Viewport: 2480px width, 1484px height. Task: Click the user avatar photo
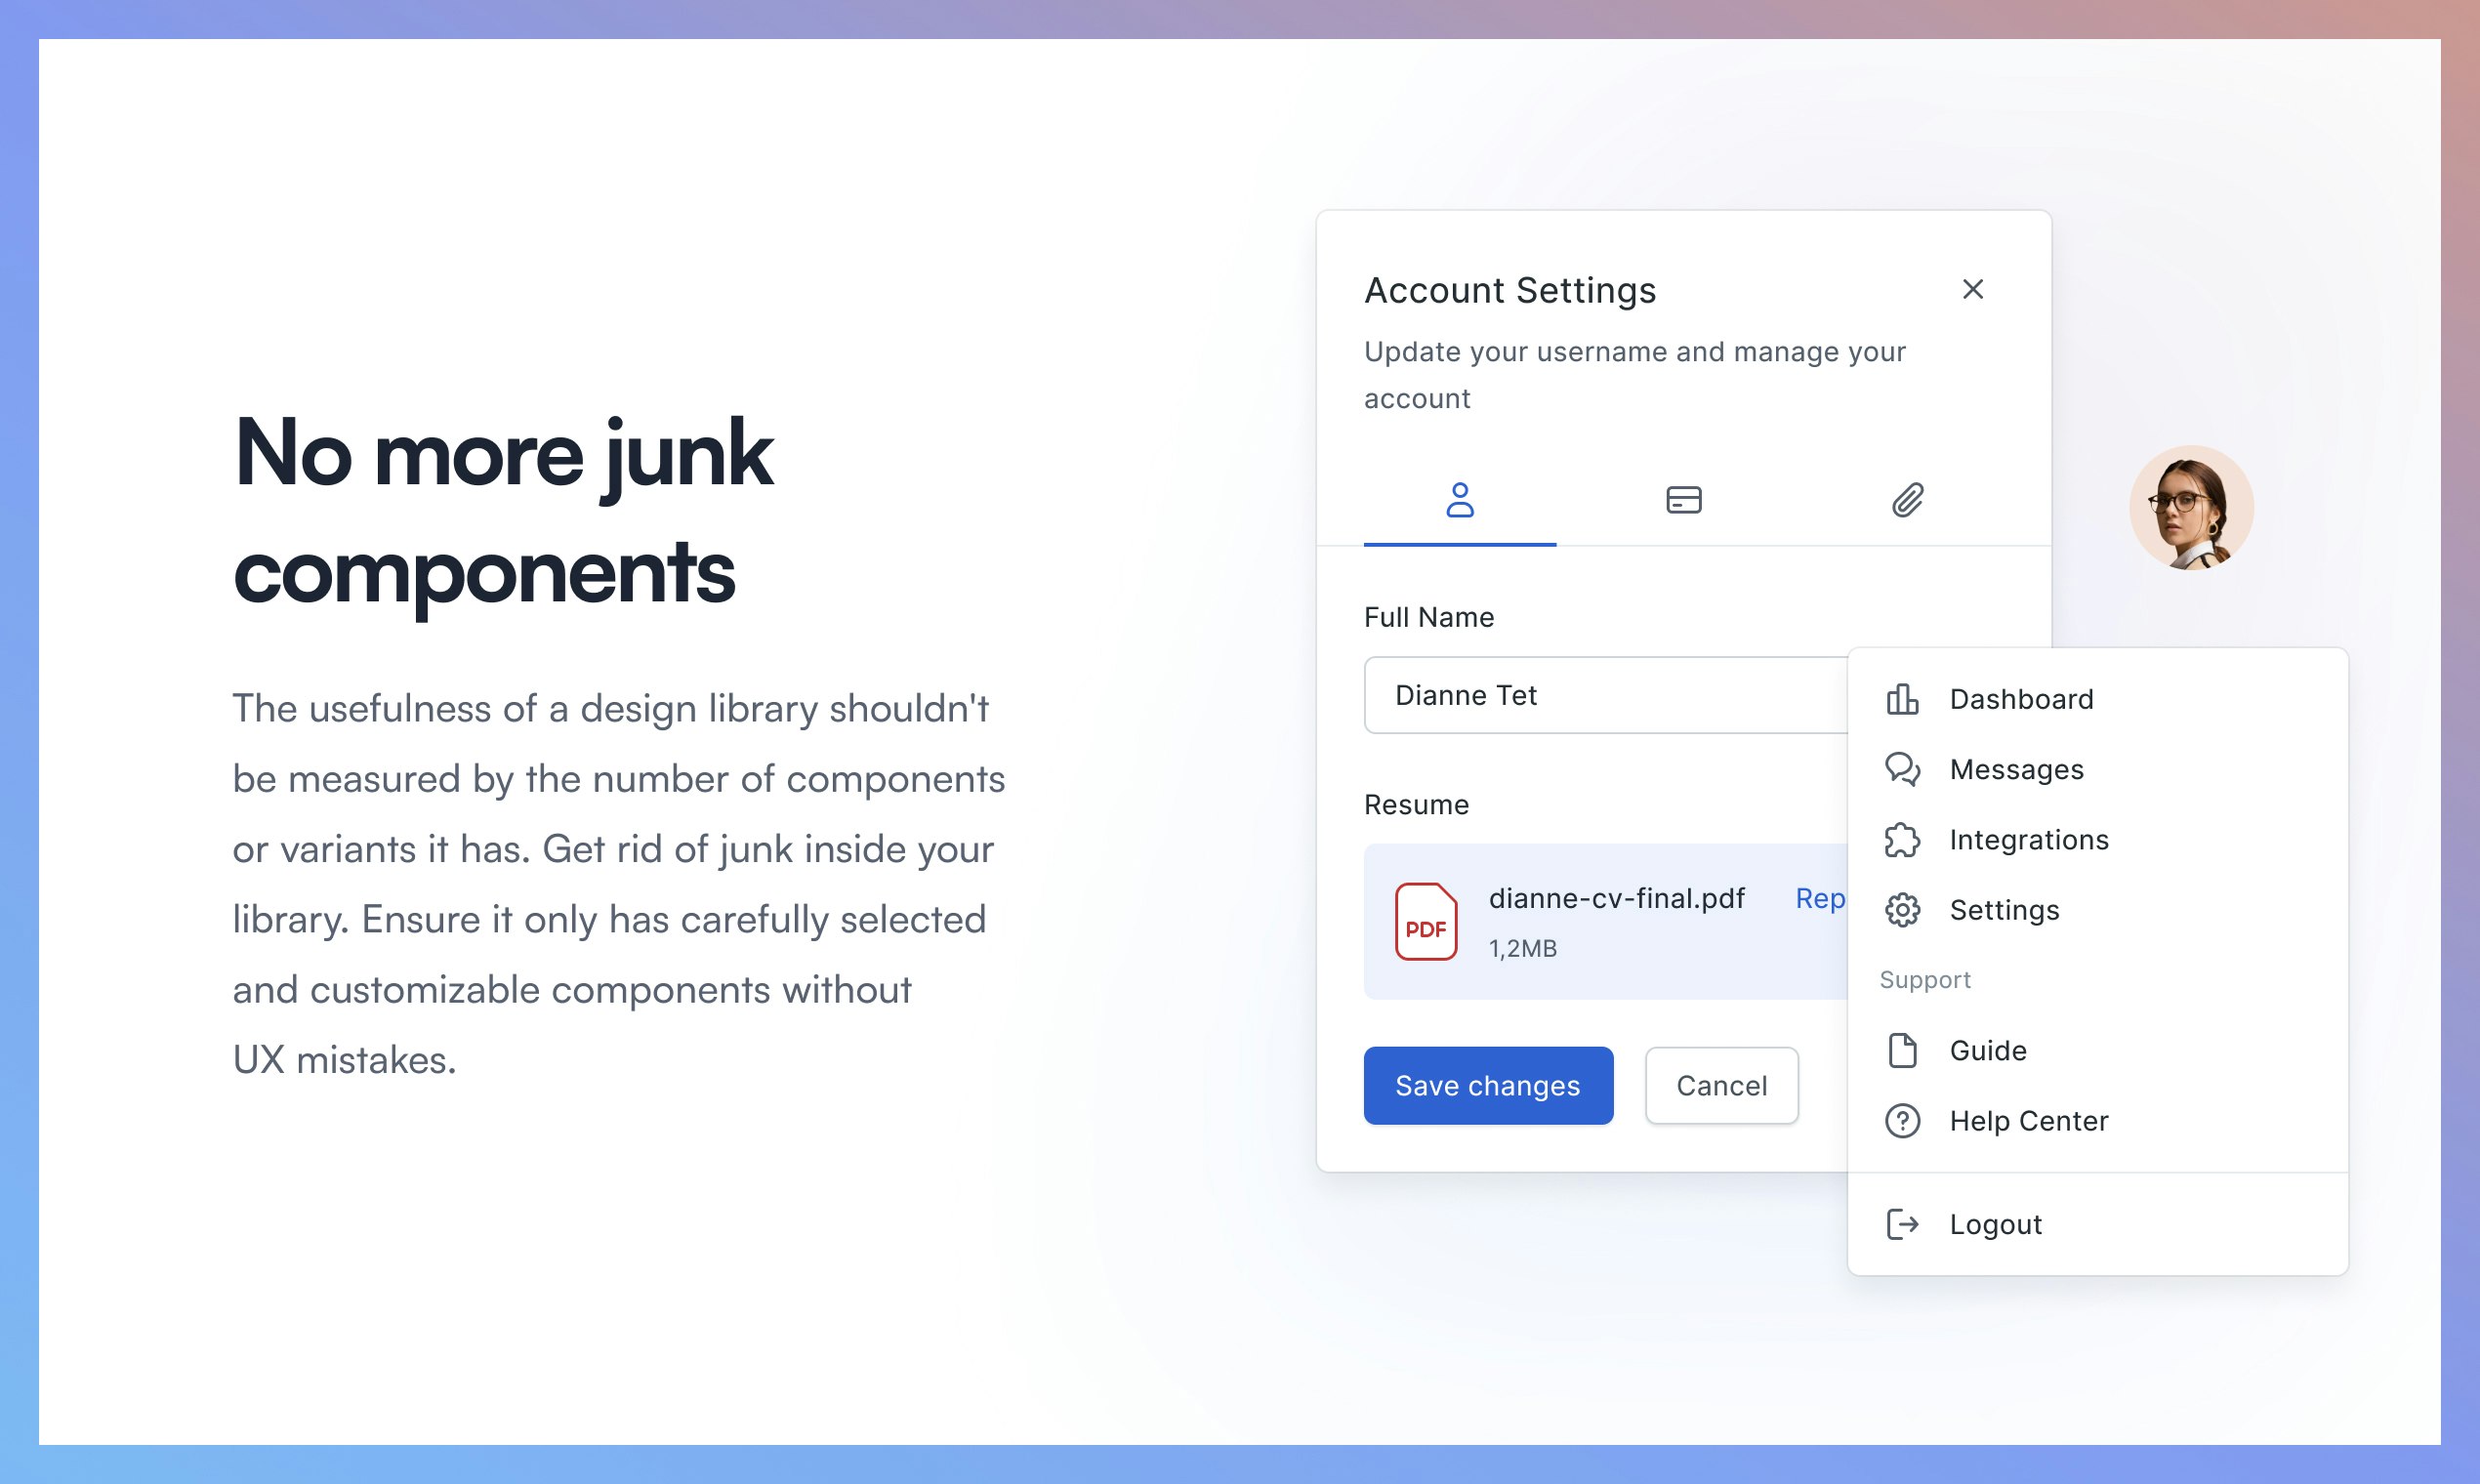click(x=2190, y=508)
